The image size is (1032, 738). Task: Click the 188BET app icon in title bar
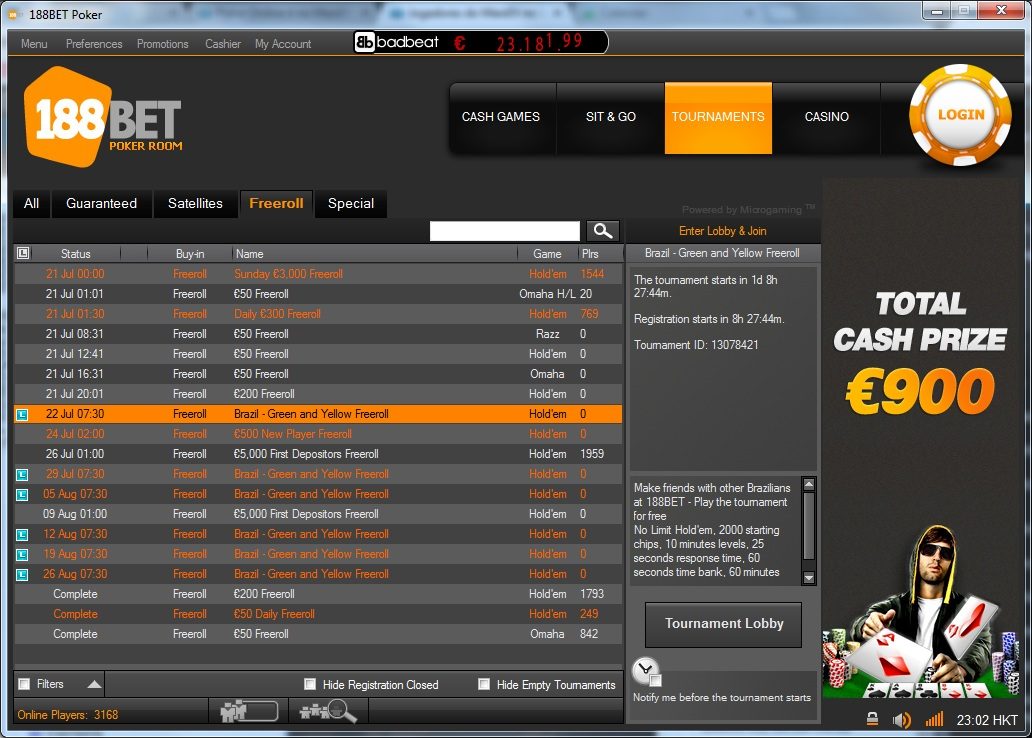pyautogui.click(x=14, y=14)
